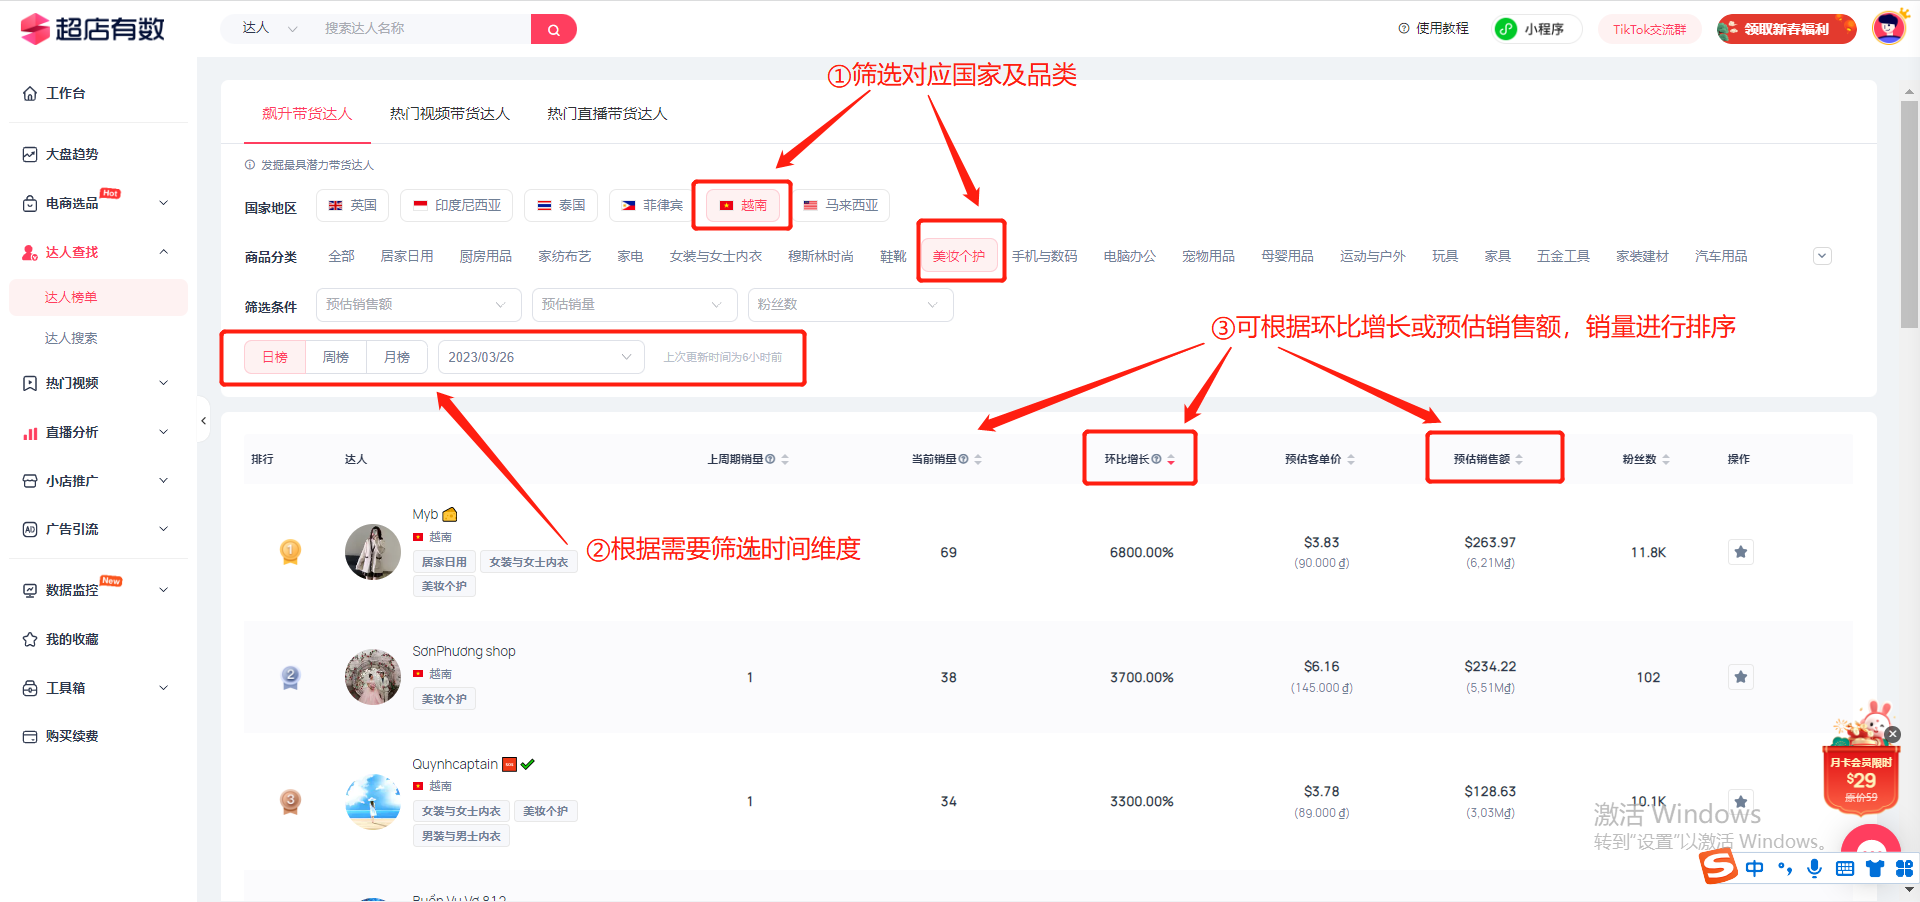Screen dimensions: 1920x902
Task: Sort by 预估客单价 arrows
Action: [1351, 459]
